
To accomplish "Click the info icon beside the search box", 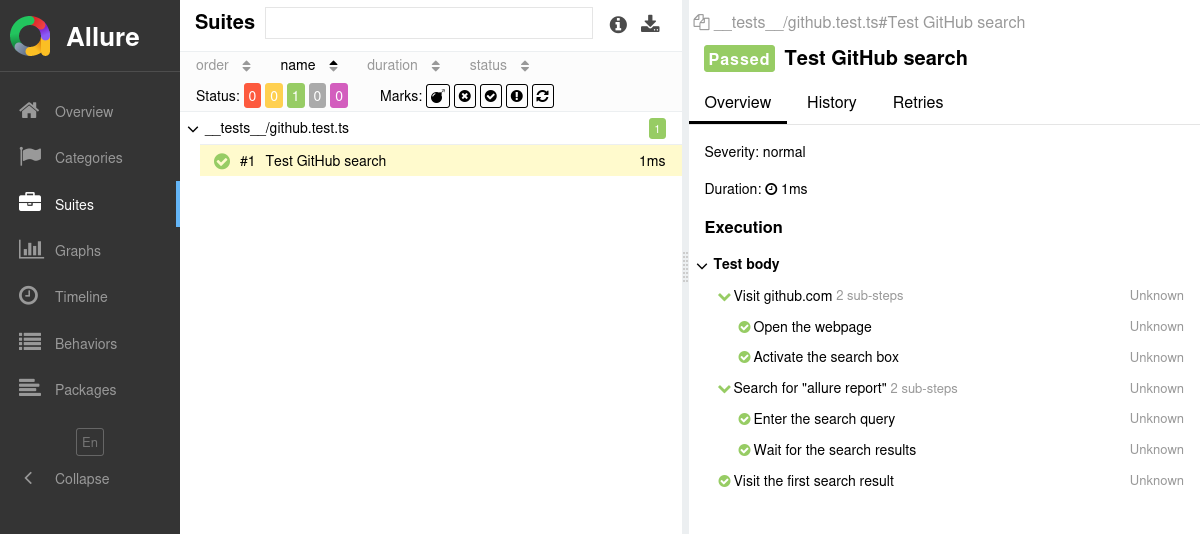I will (x=618, y=24).
